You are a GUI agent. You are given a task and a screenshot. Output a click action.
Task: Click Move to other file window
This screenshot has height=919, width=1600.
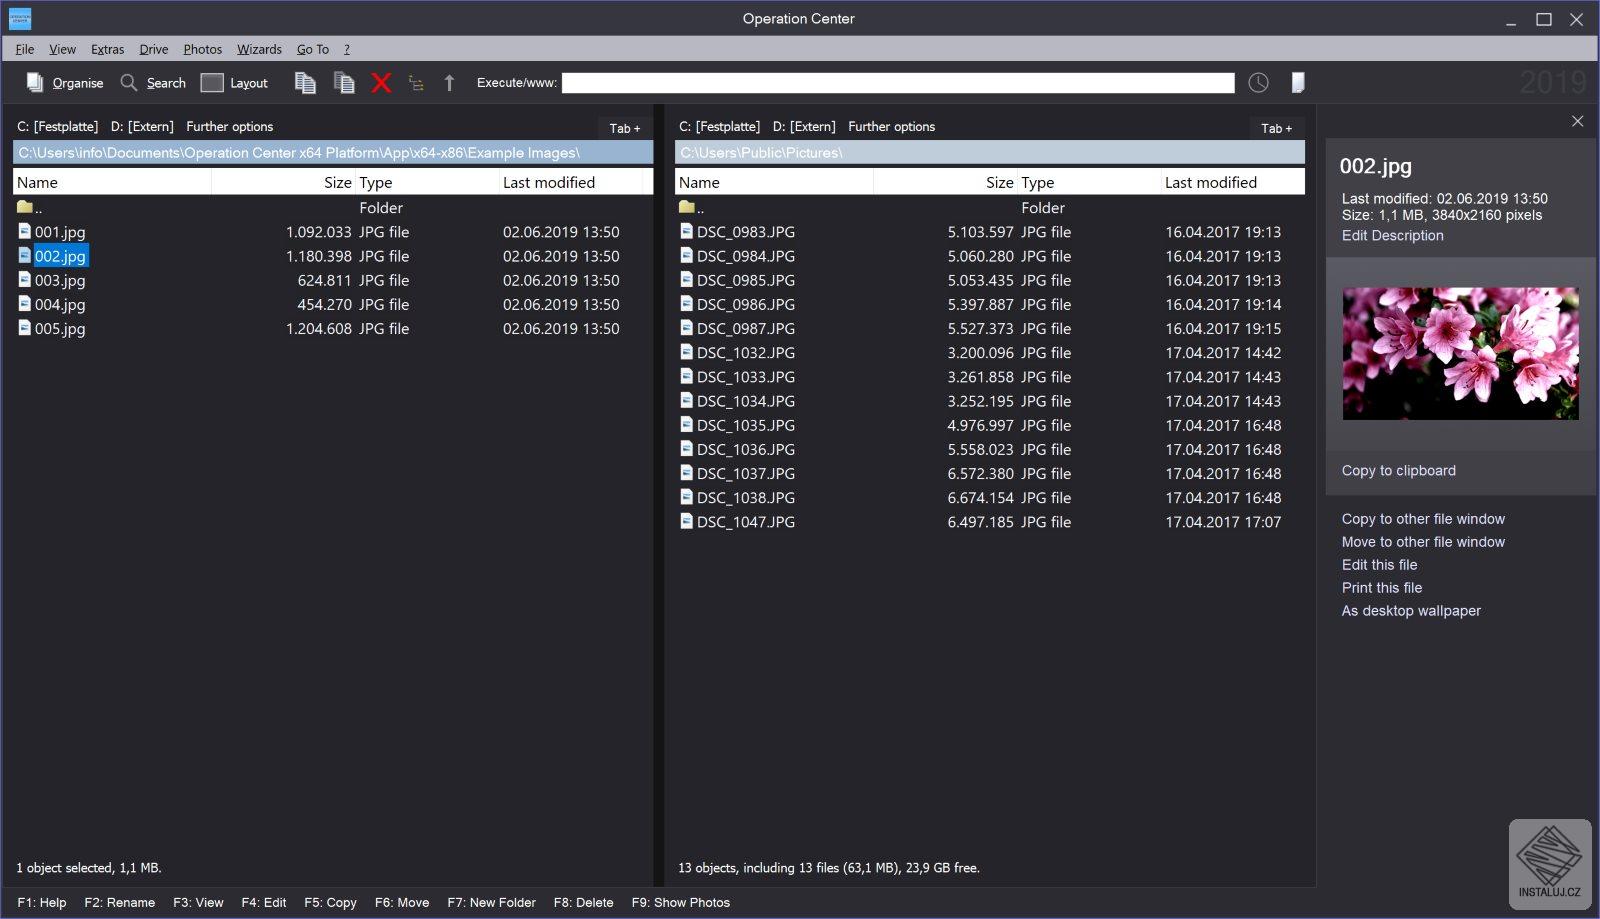click(1423, 542)
